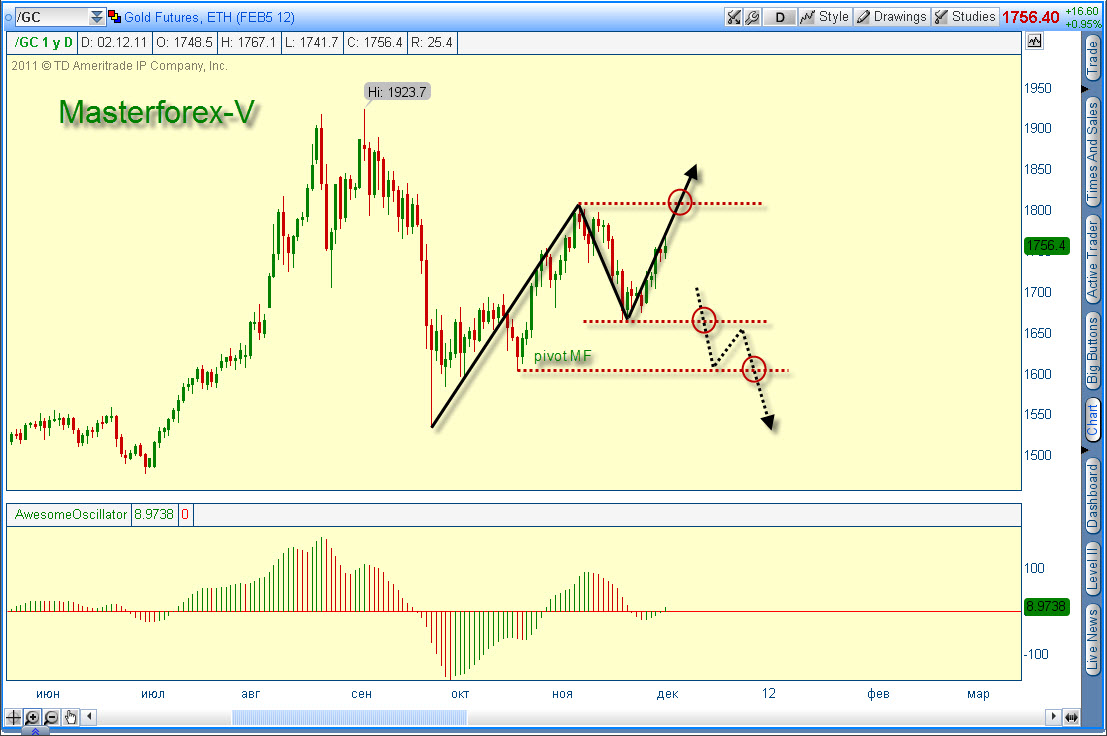The image size is (1107, 736).
Task: Click the +16.60 net change value
Action: tap(1082, 11)
